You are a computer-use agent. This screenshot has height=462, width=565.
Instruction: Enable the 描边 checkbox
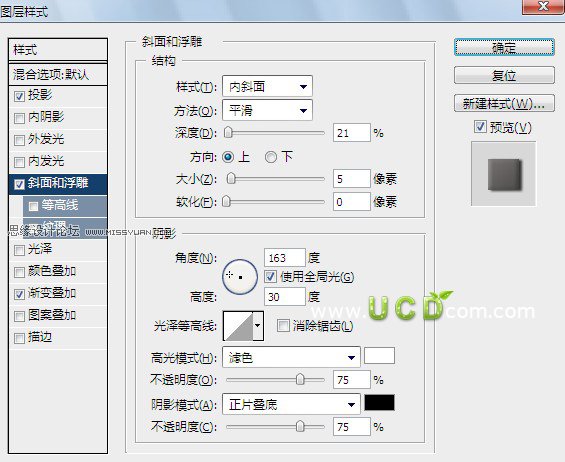click(19, 338)
